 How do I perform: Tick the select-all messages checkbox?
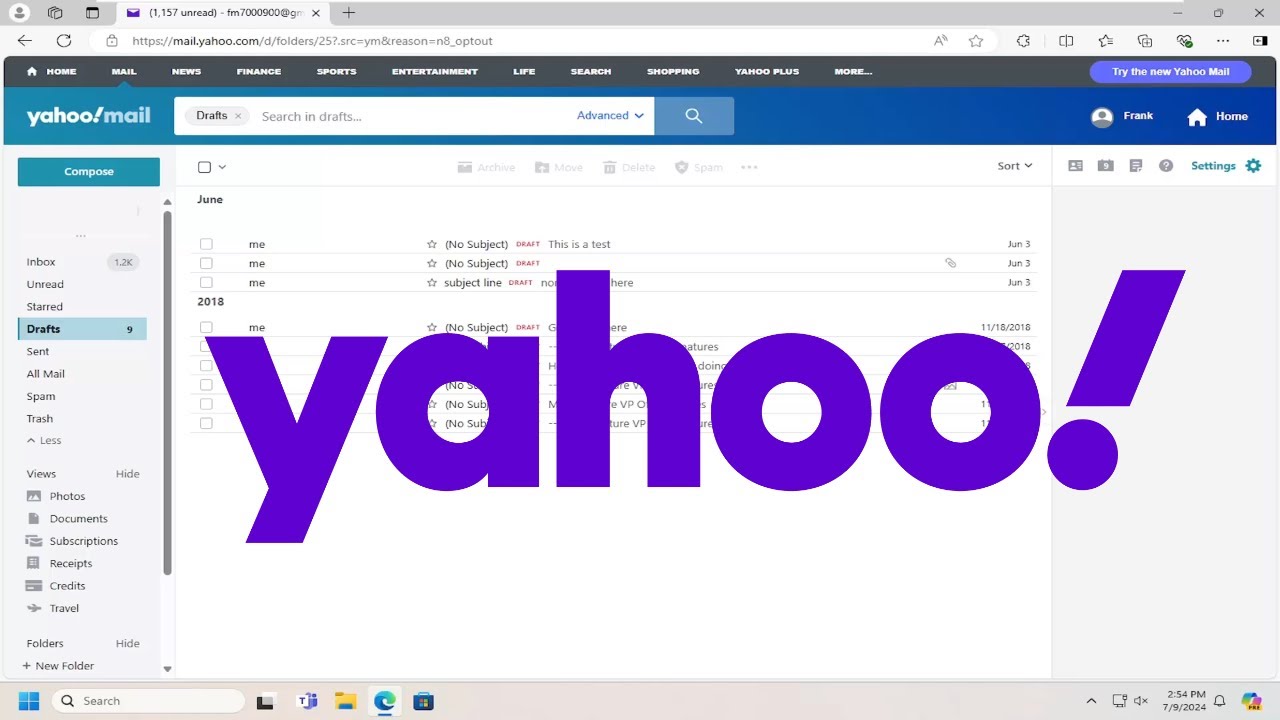pos(204,167)
